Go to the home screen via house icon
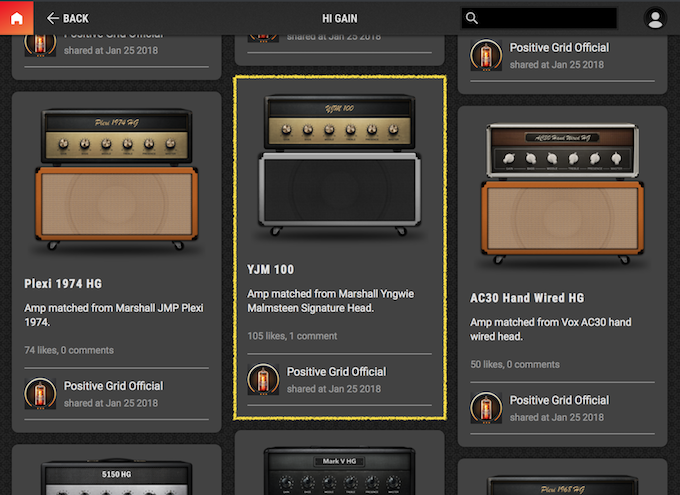Screen dimensions: 680x495 (x=16, y=18)
